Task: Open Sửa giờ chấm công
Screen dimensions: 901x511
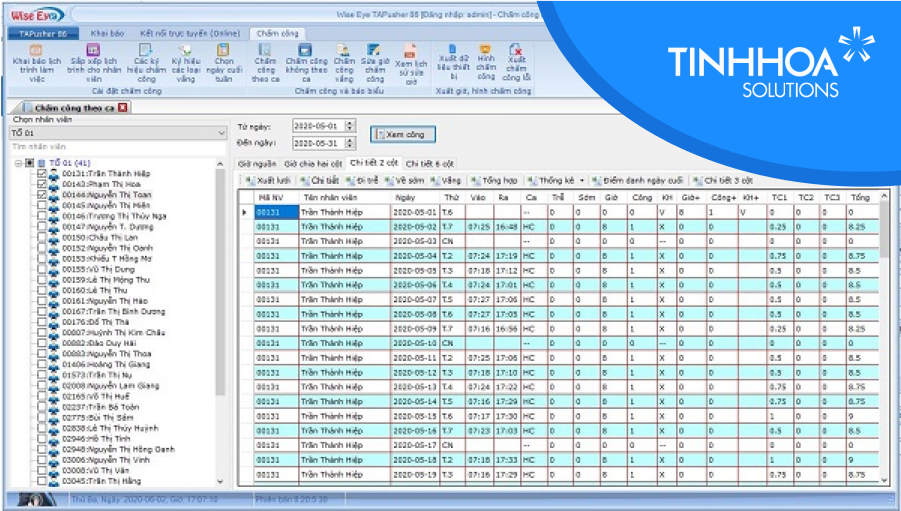Action: [375, 63]
